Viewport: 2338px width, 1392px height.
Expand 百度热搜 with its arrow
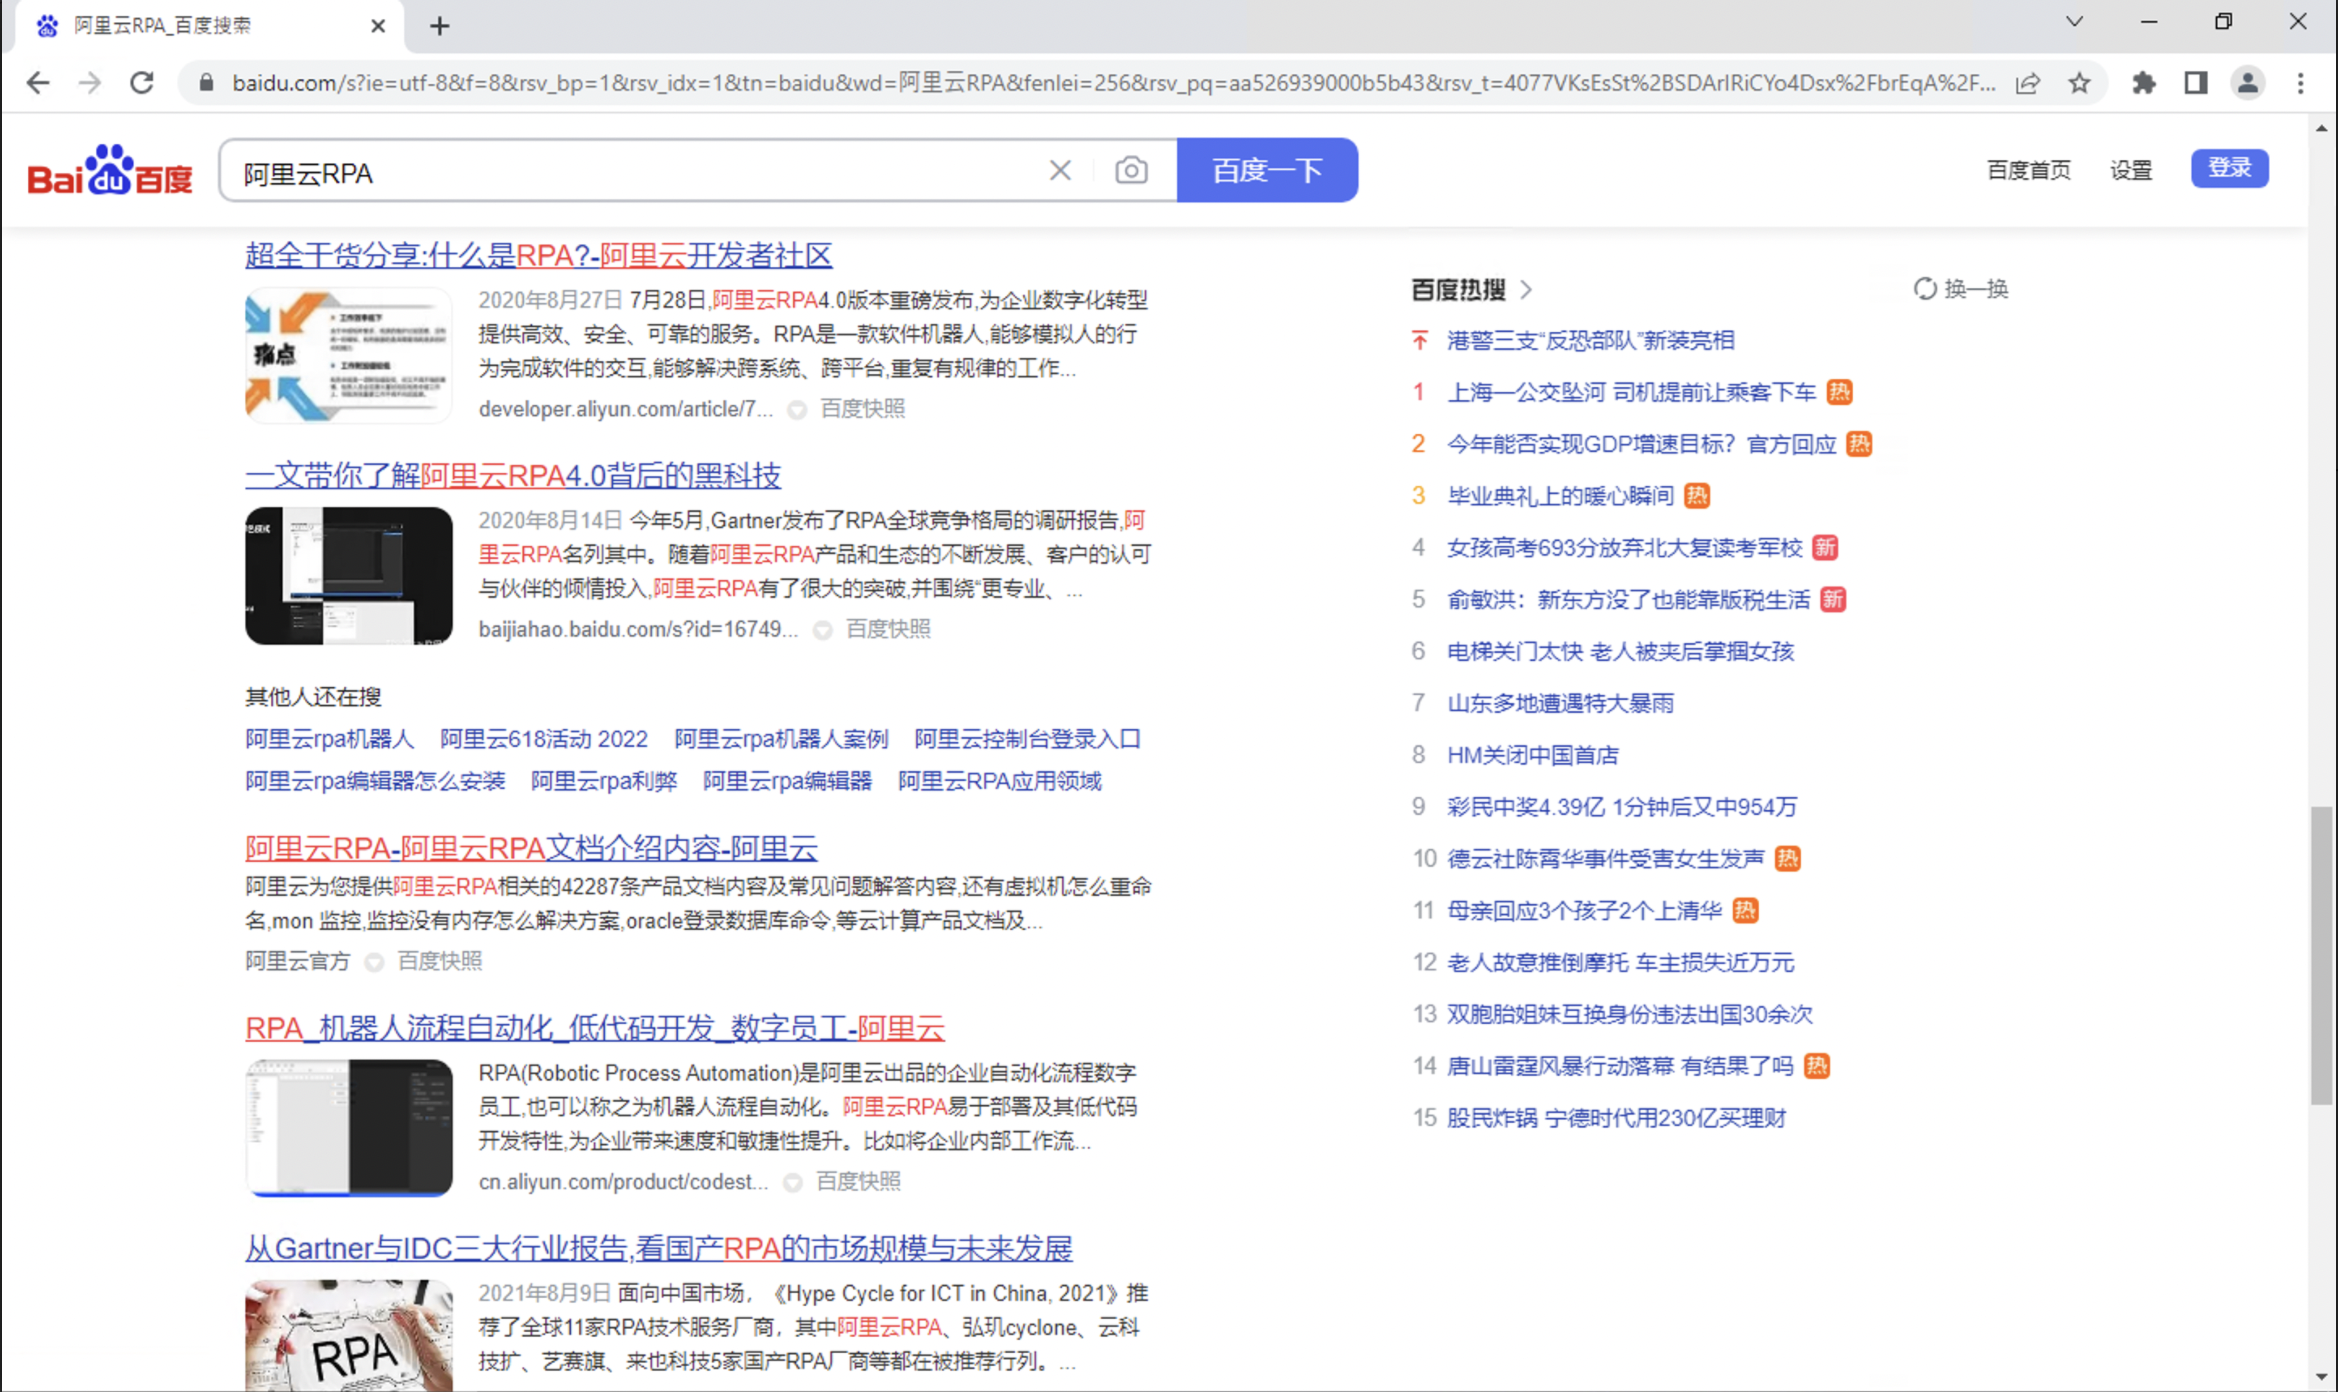(1526, 290)
